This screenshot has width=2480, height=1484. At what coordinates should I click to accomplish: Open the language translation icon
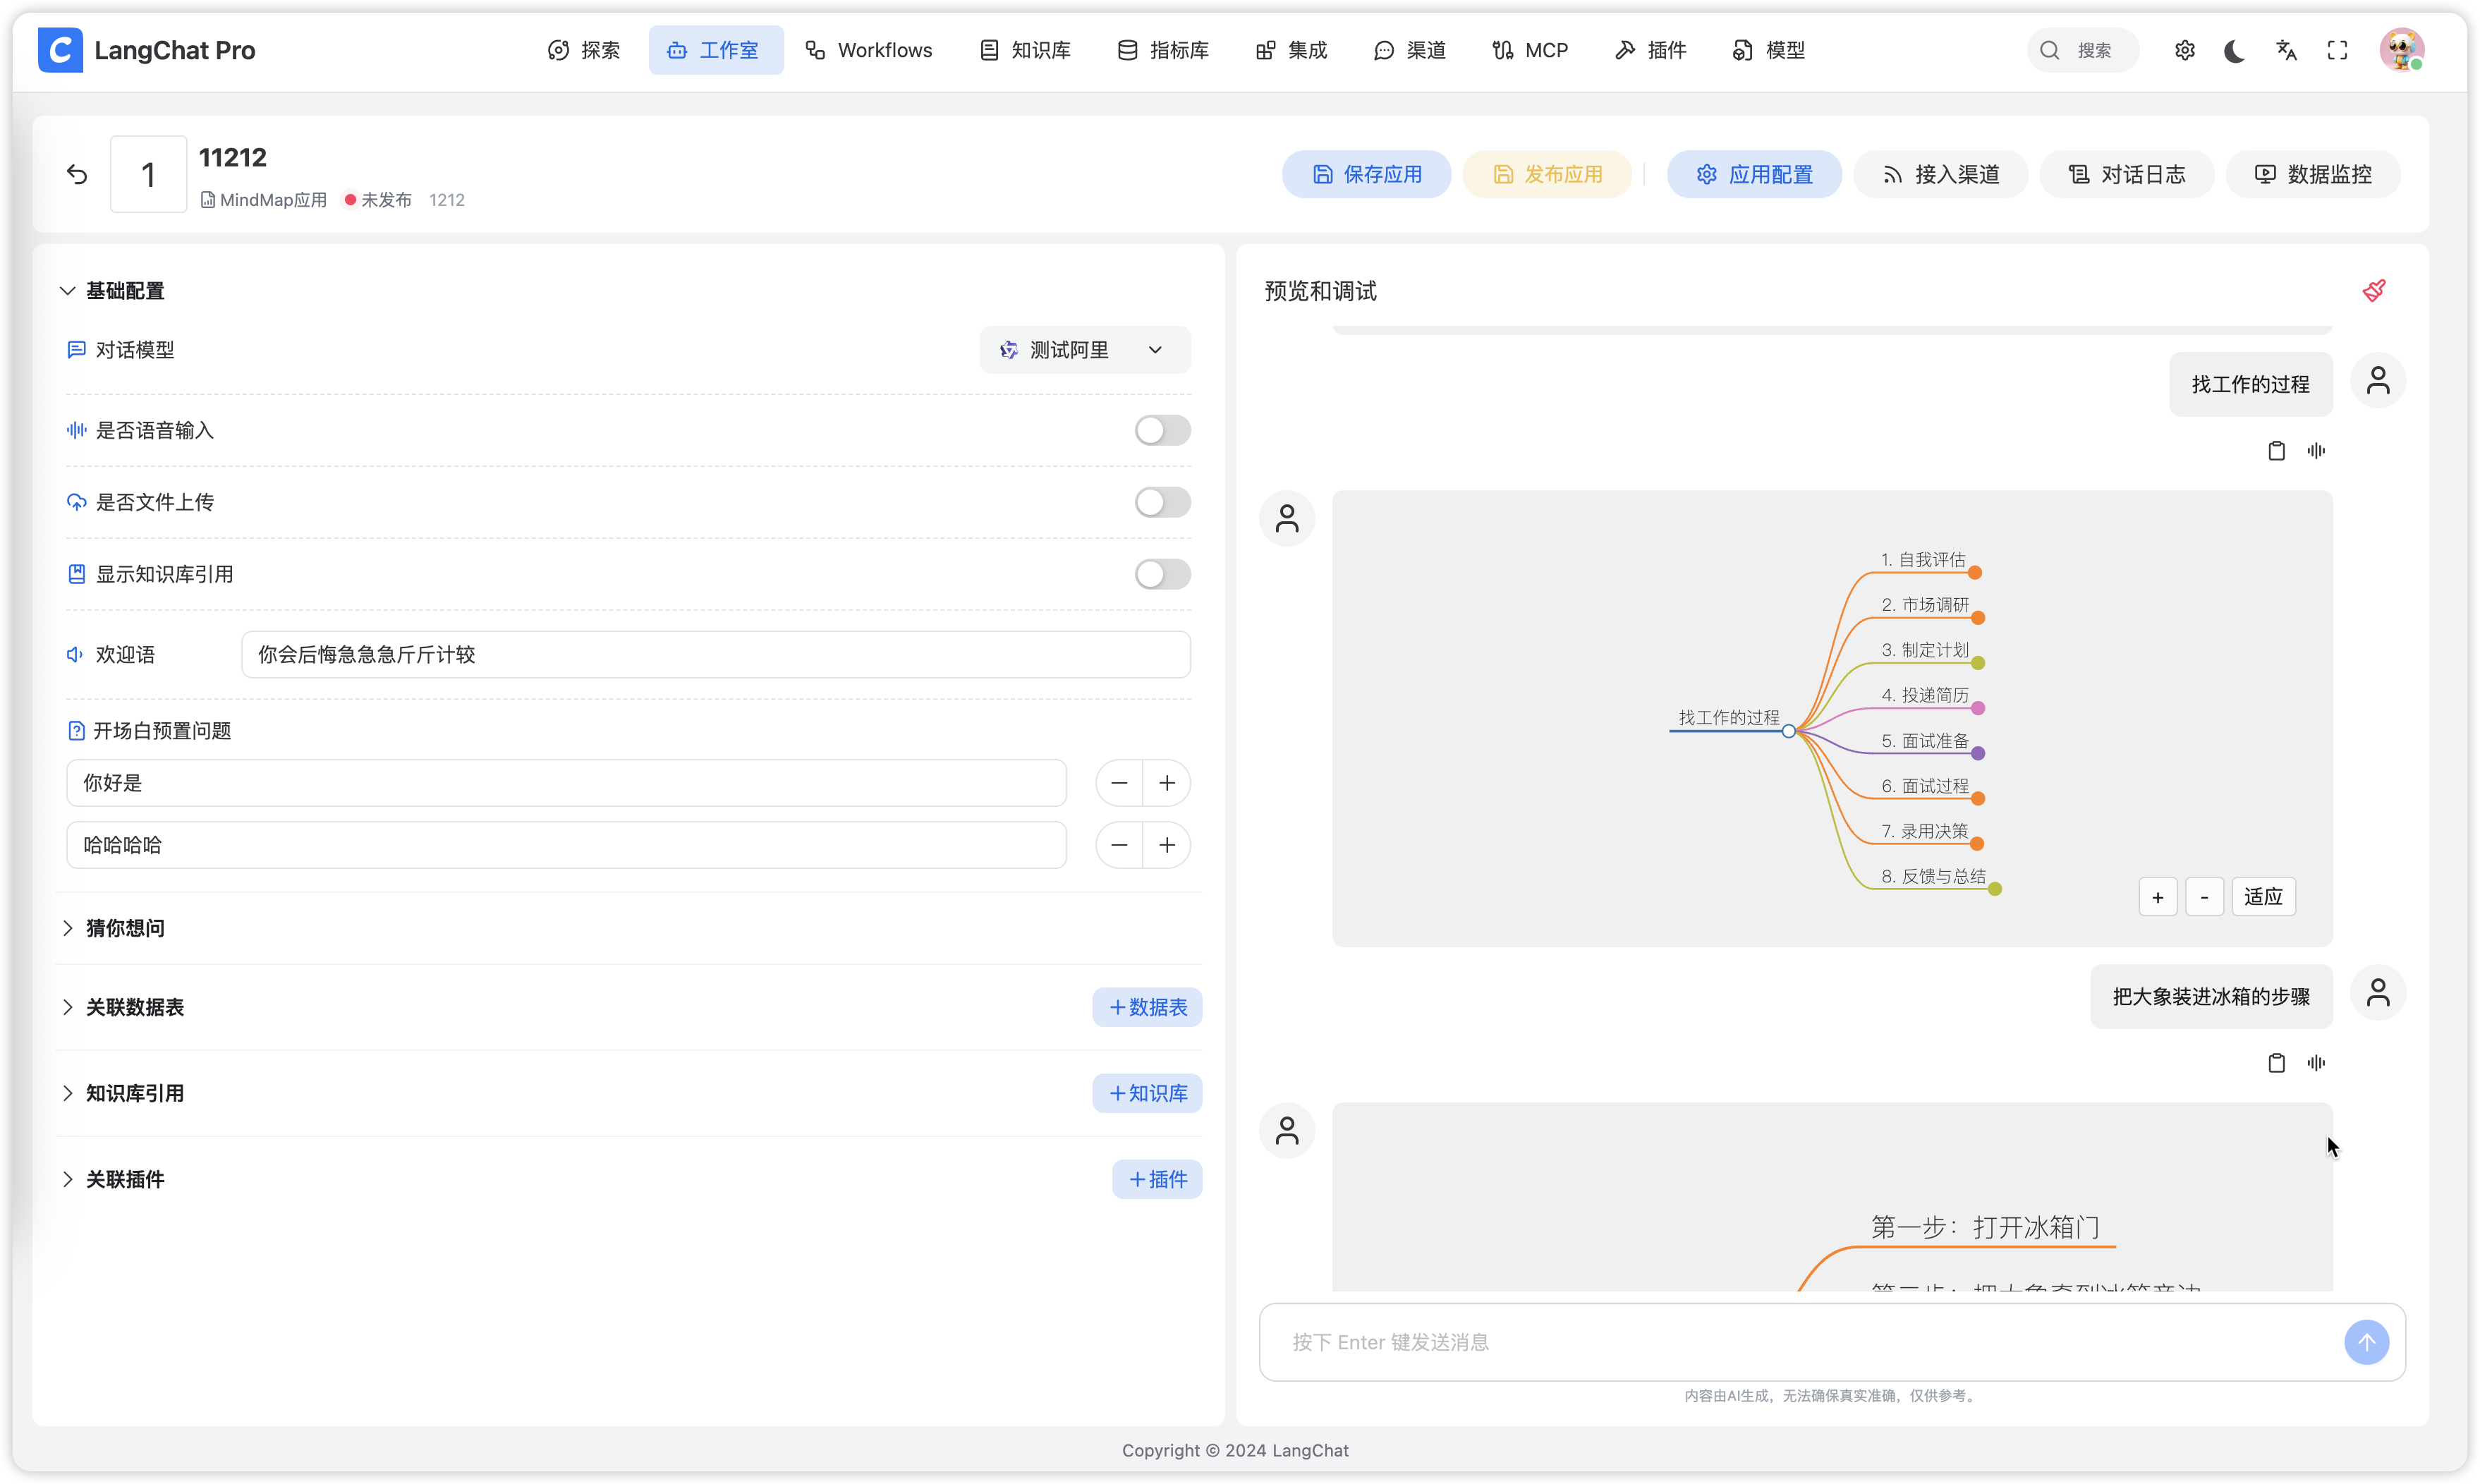pyautogui.click(x=2286, y=50)
